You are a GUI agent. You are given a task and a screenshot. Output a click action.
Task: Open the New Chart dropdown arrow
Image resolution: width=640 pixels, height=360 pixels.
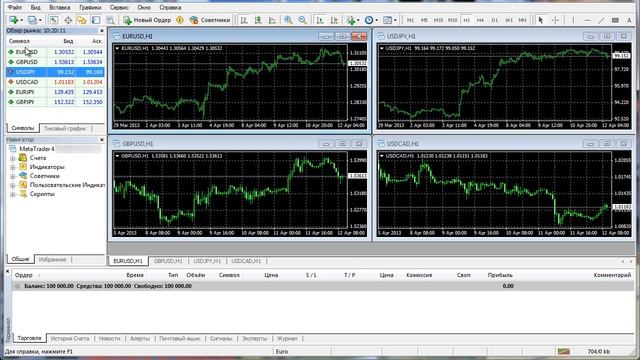coord(22,20)
